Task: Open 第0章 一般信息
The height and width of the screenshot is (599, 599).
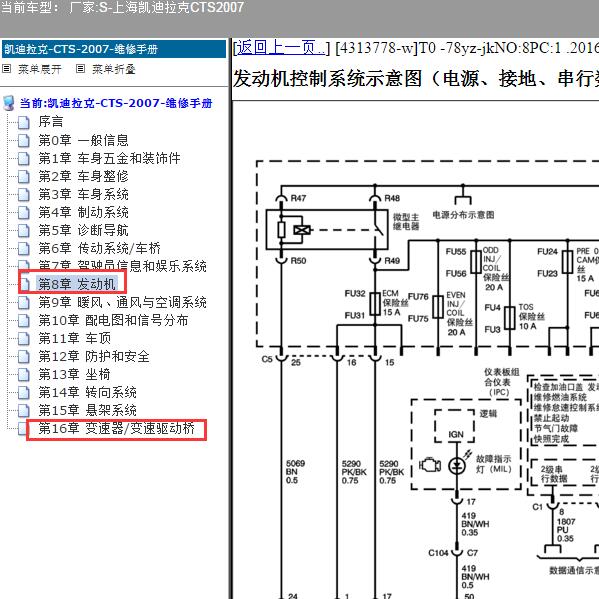Action: (83, 140)
